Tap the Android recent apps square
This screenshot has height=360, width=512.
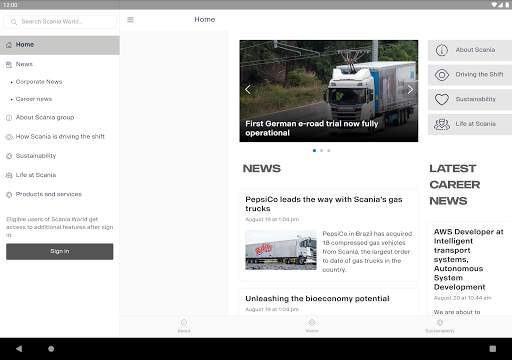pyautogui.click(x=493, y=349)
